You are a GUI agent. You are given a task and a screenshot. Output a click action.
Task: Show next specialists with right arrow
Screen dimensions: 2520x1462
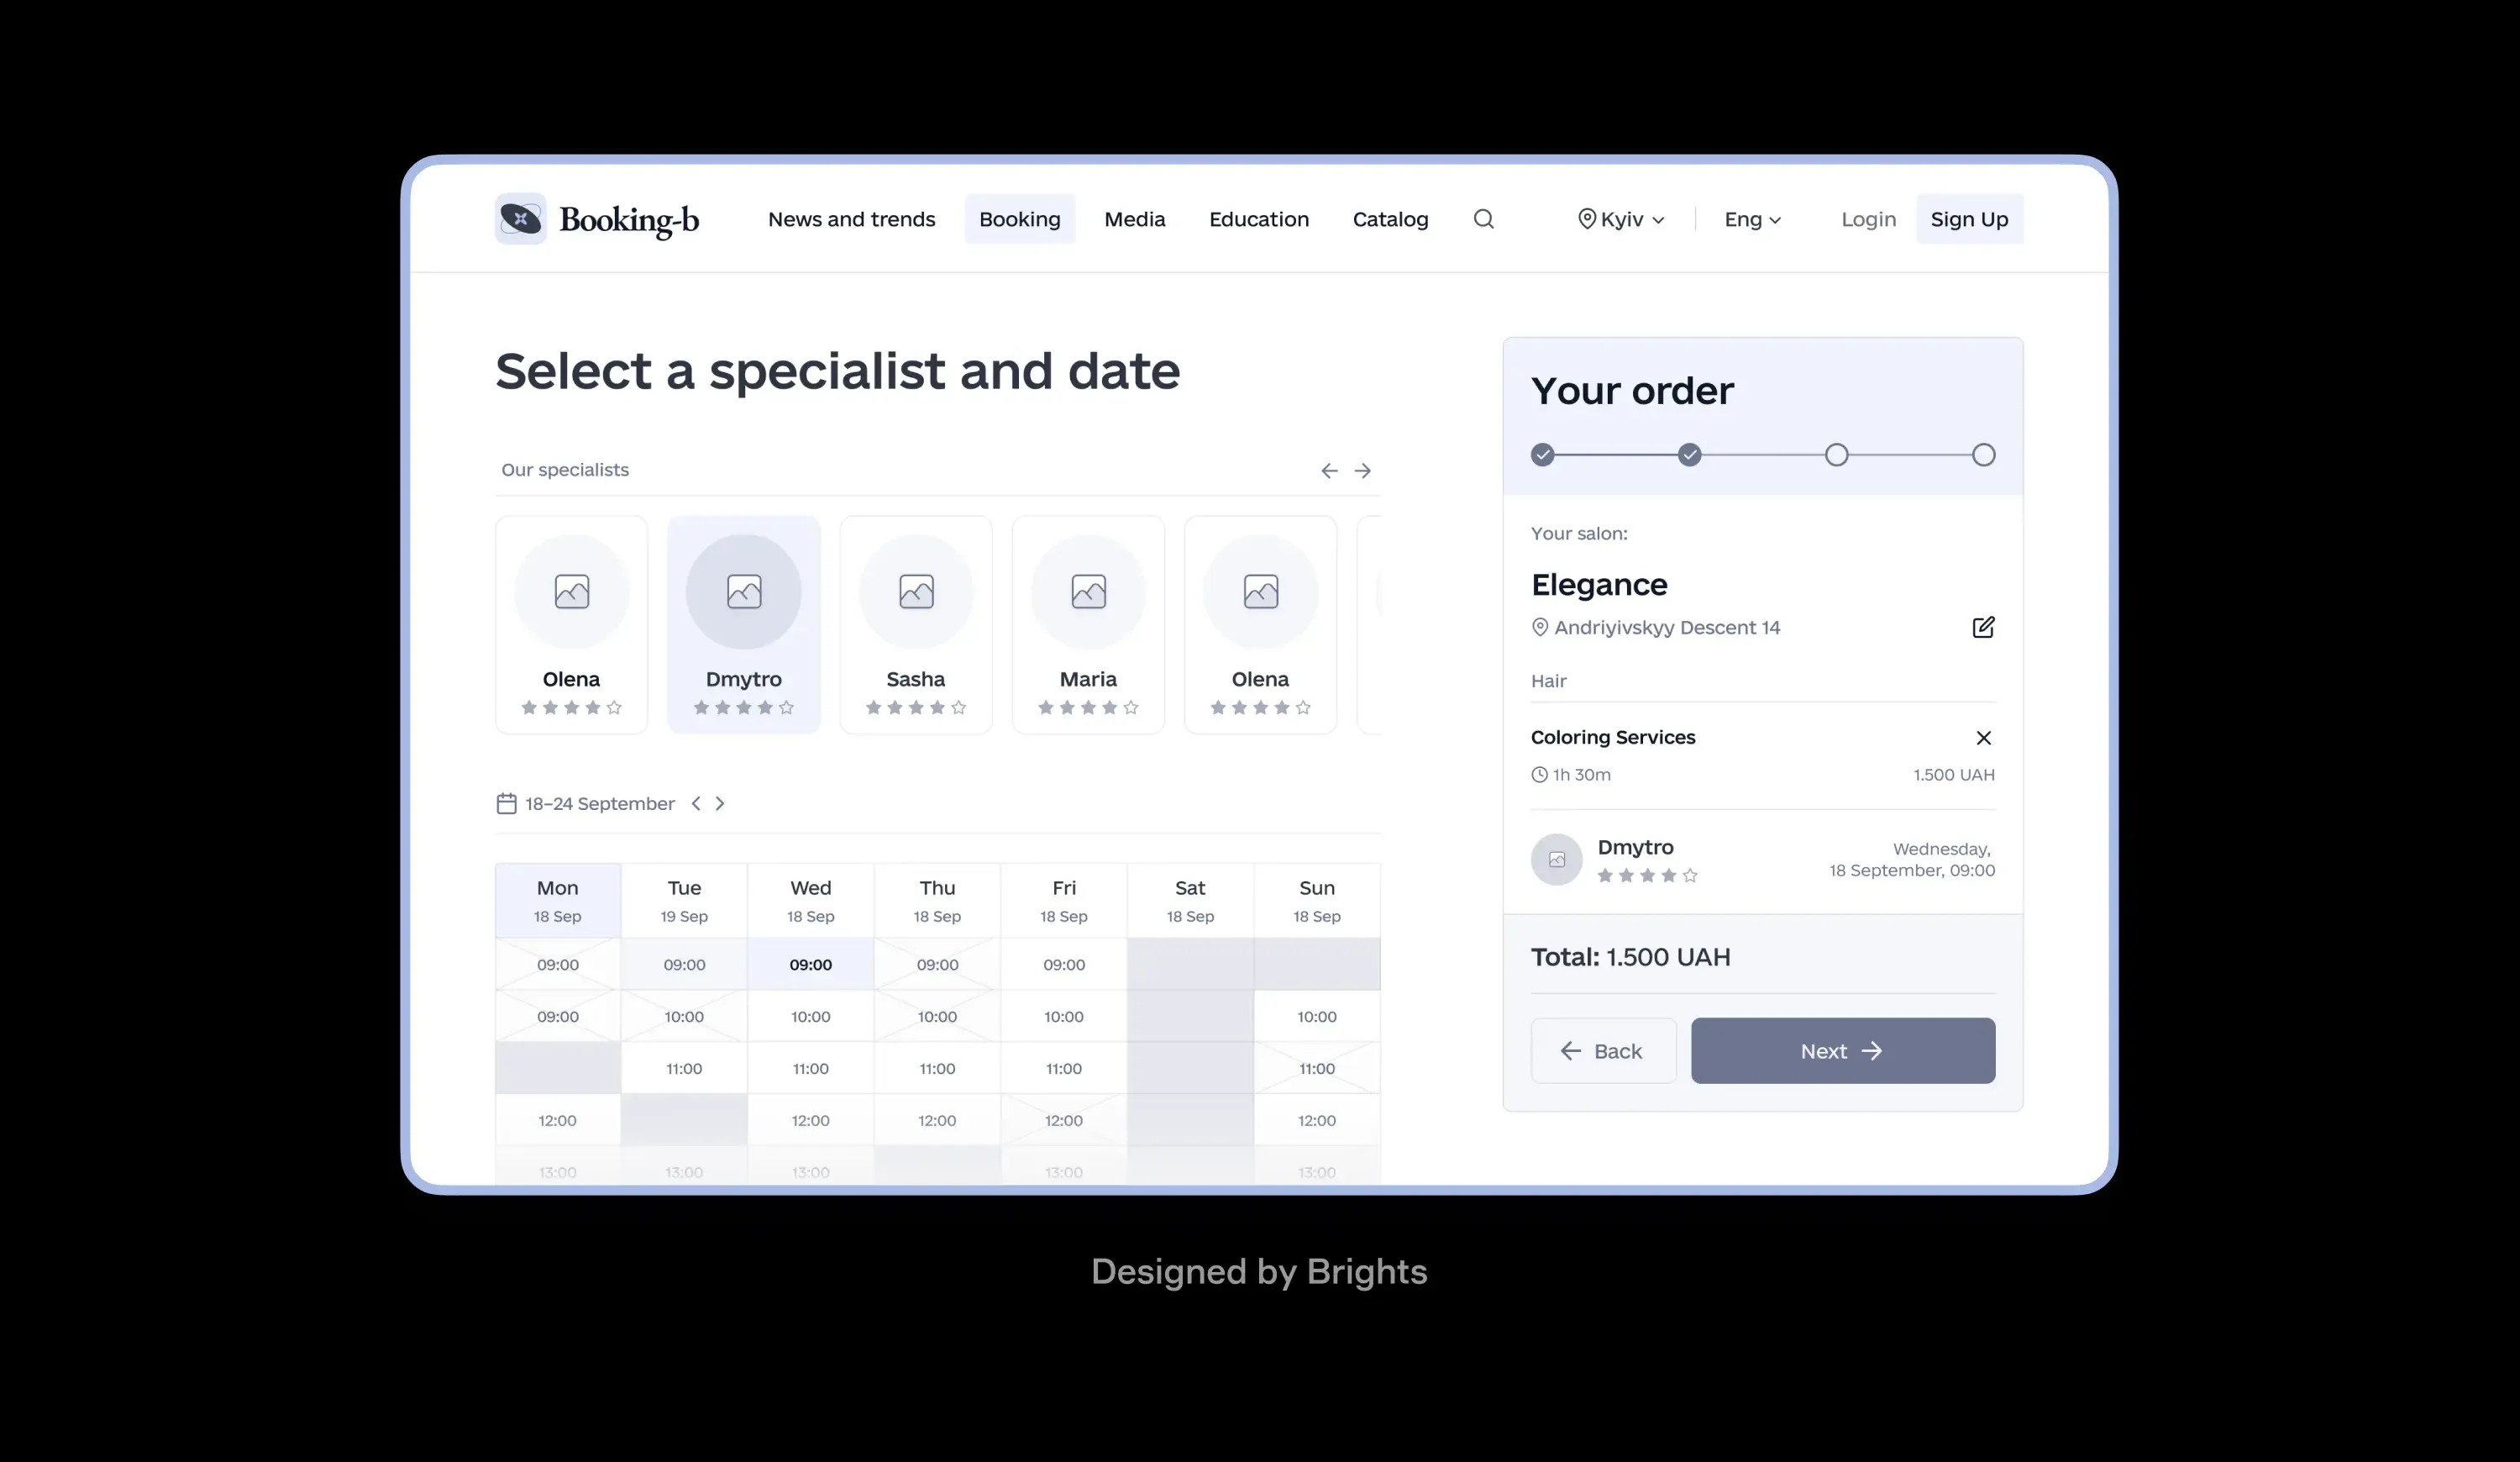[x=1362, y=471]
